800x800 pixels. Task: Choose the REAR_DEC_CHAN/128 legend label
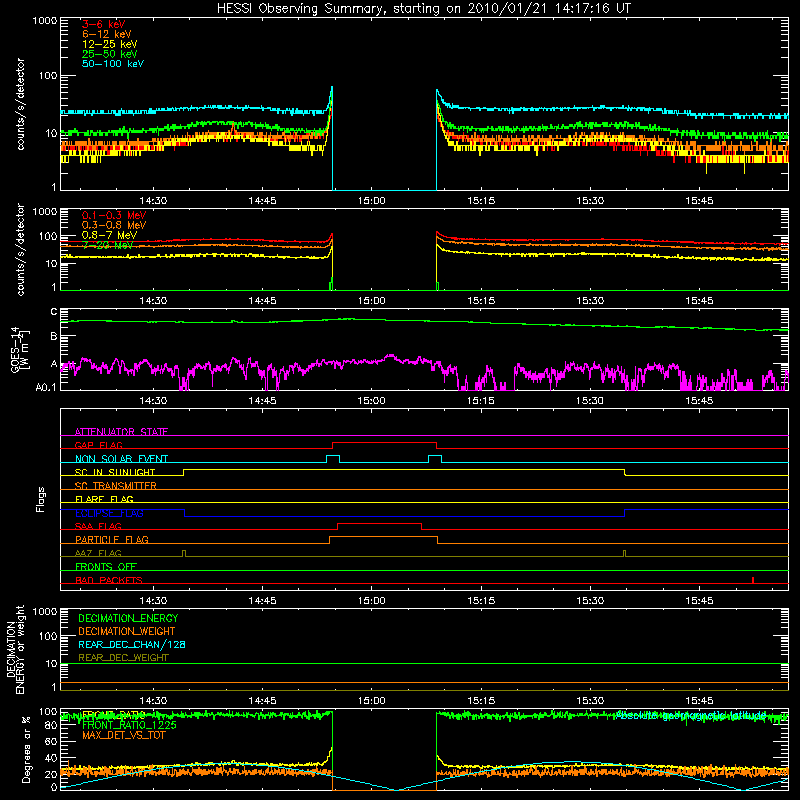[x=132, y=644]
